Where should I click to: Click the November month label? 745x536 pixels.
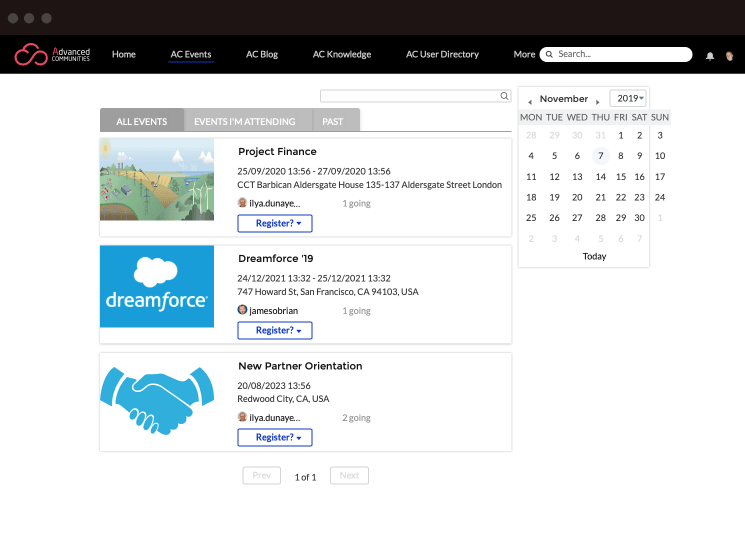[x=564, y=99]
